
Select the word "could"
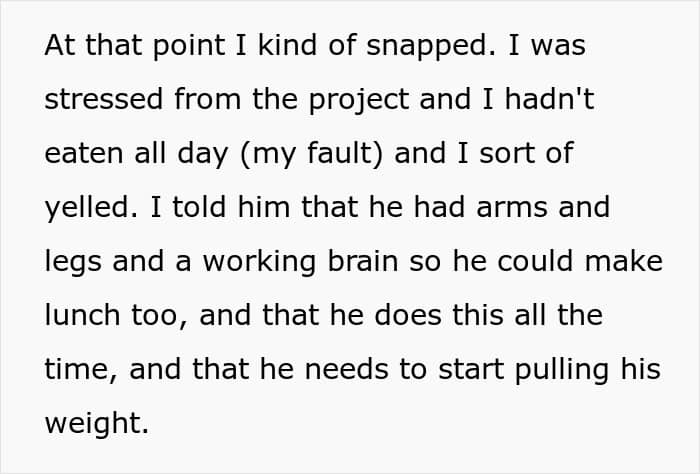coord(535,261)
